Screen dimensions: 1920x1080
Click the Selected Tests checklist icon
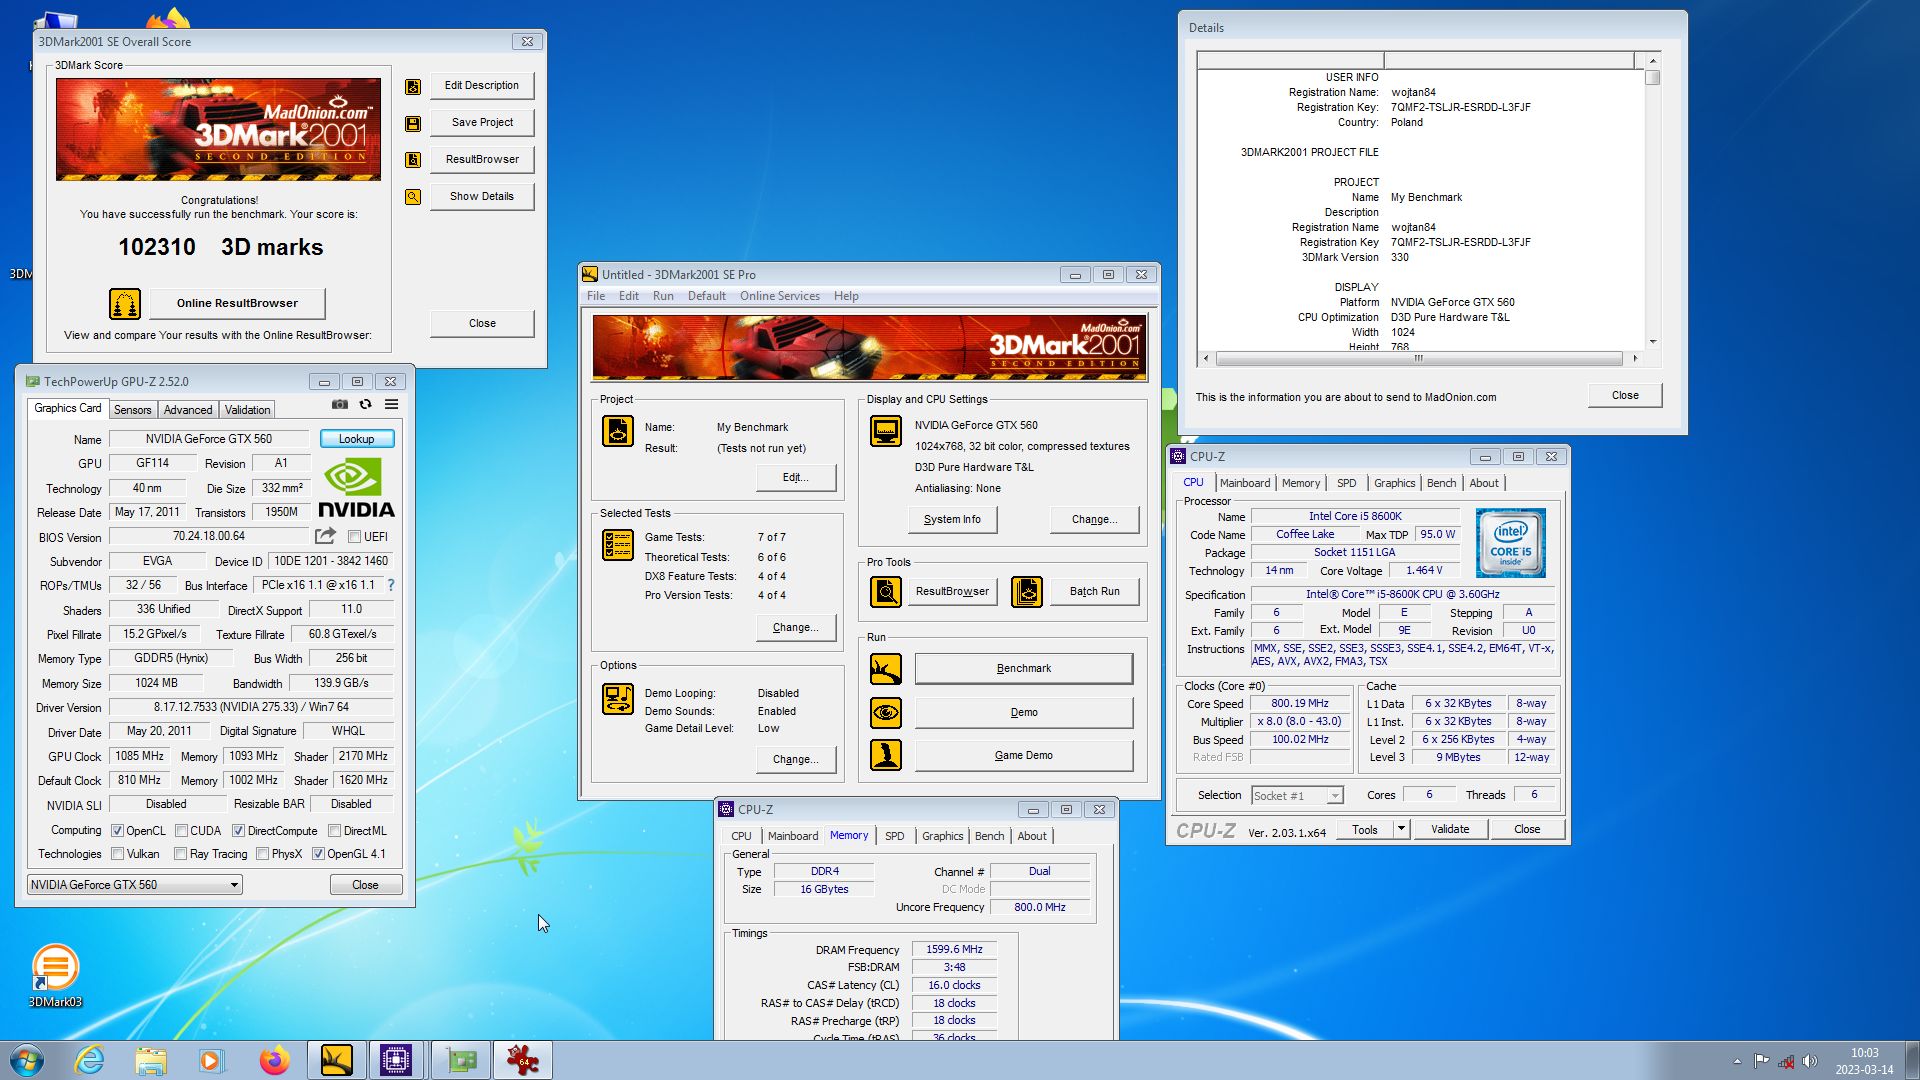coord(618,545)
